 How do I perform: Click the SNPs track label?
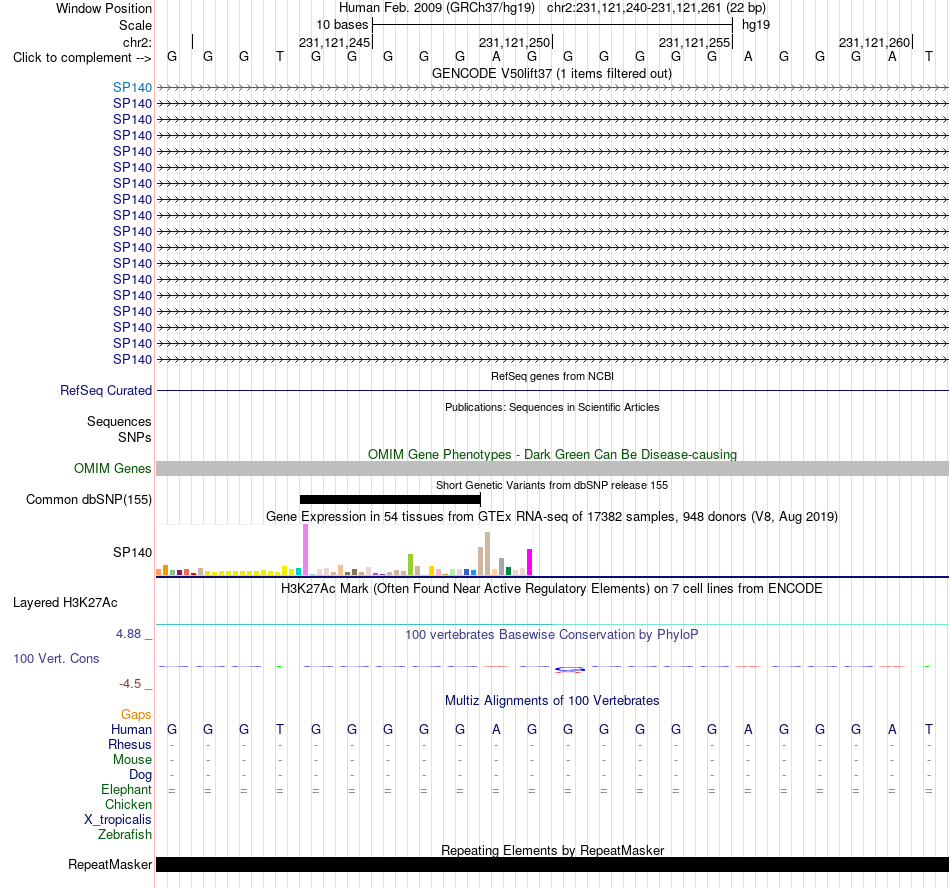pyautogui.click(x=135, y=437)
